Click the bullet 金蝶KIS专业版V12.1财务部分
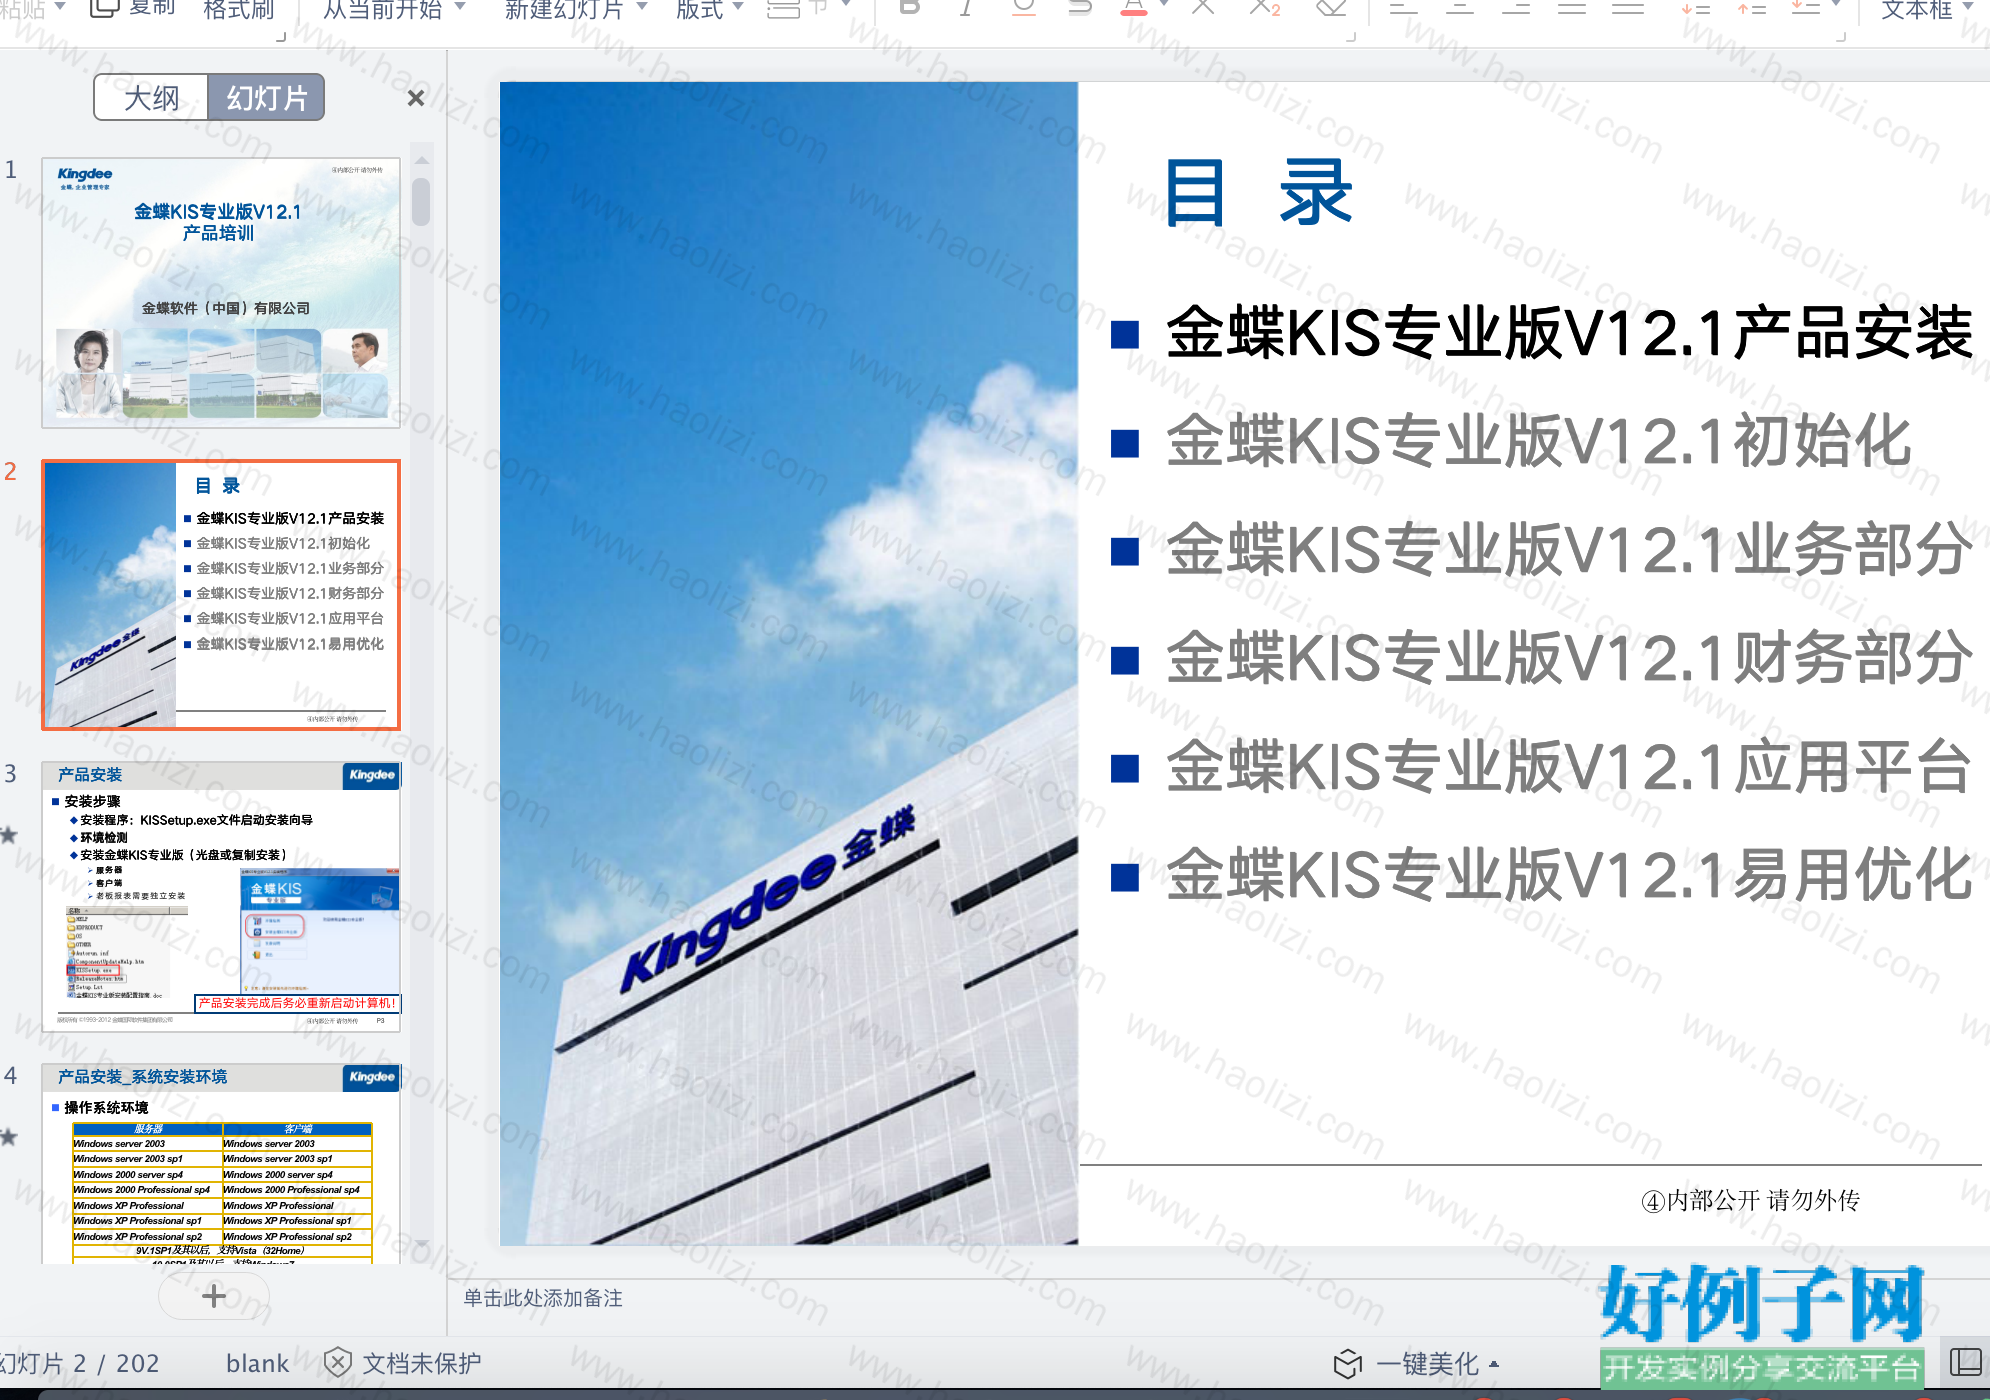Viewport: 1990px width, 1400px height. click(x=1570, y=657)
